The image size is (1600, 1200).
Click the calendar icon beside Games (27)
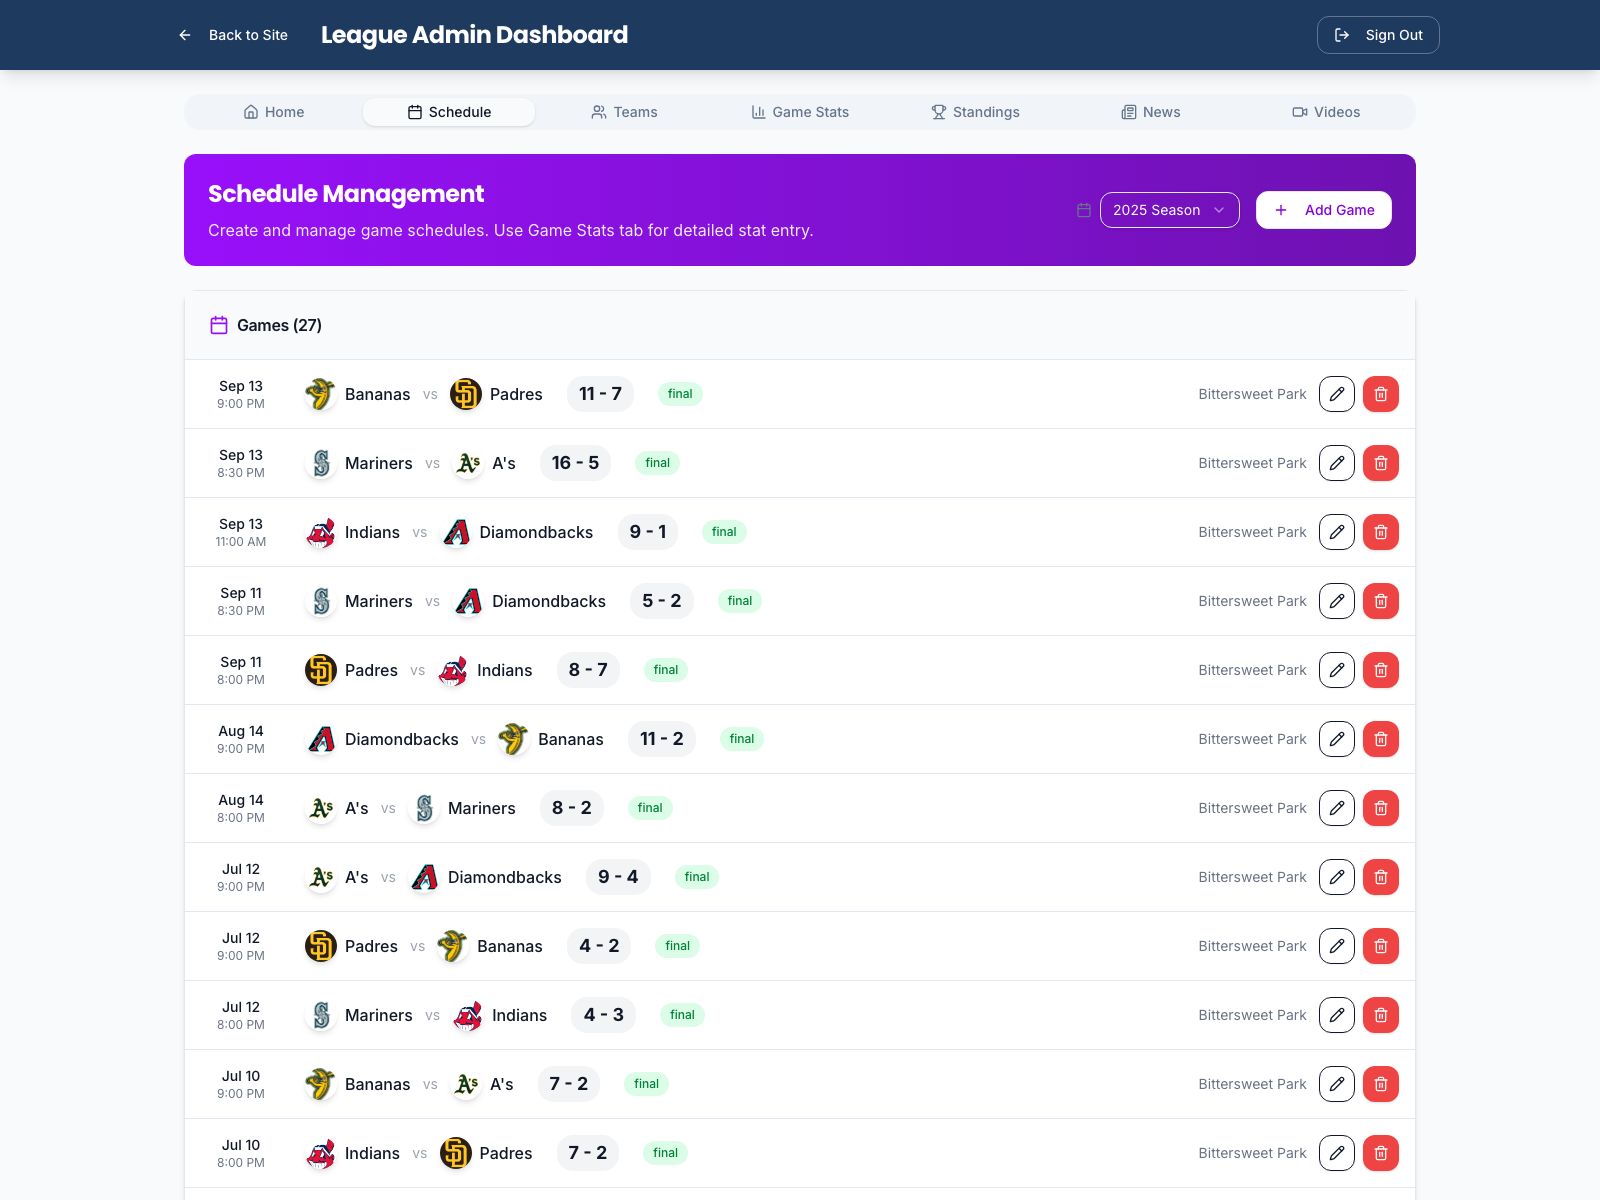tap(218, 325)
